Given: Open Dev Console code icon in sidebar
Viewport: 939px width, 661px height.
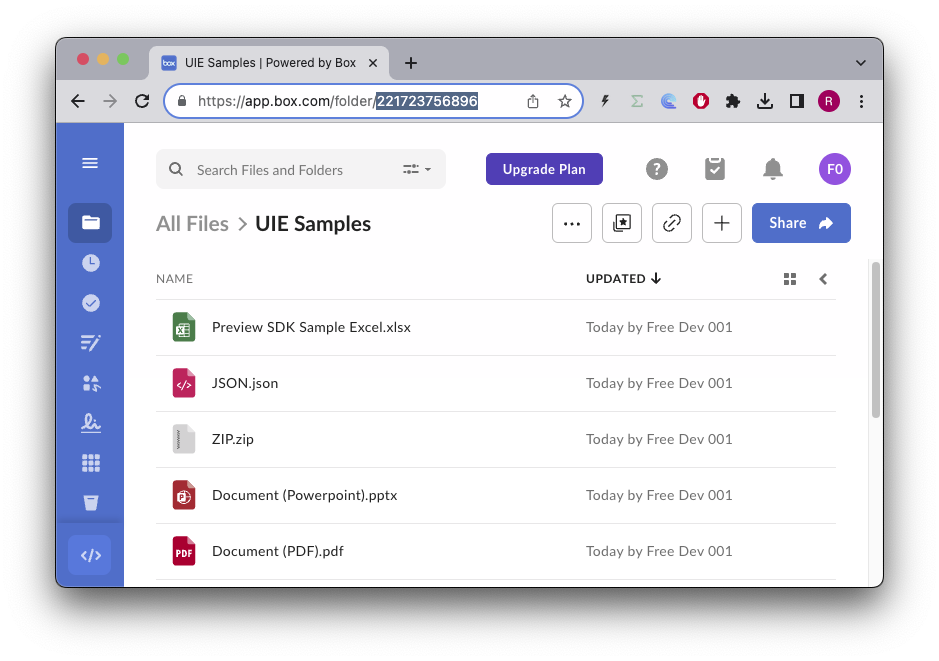Looking at the screenshot, I should click(90, 555).
